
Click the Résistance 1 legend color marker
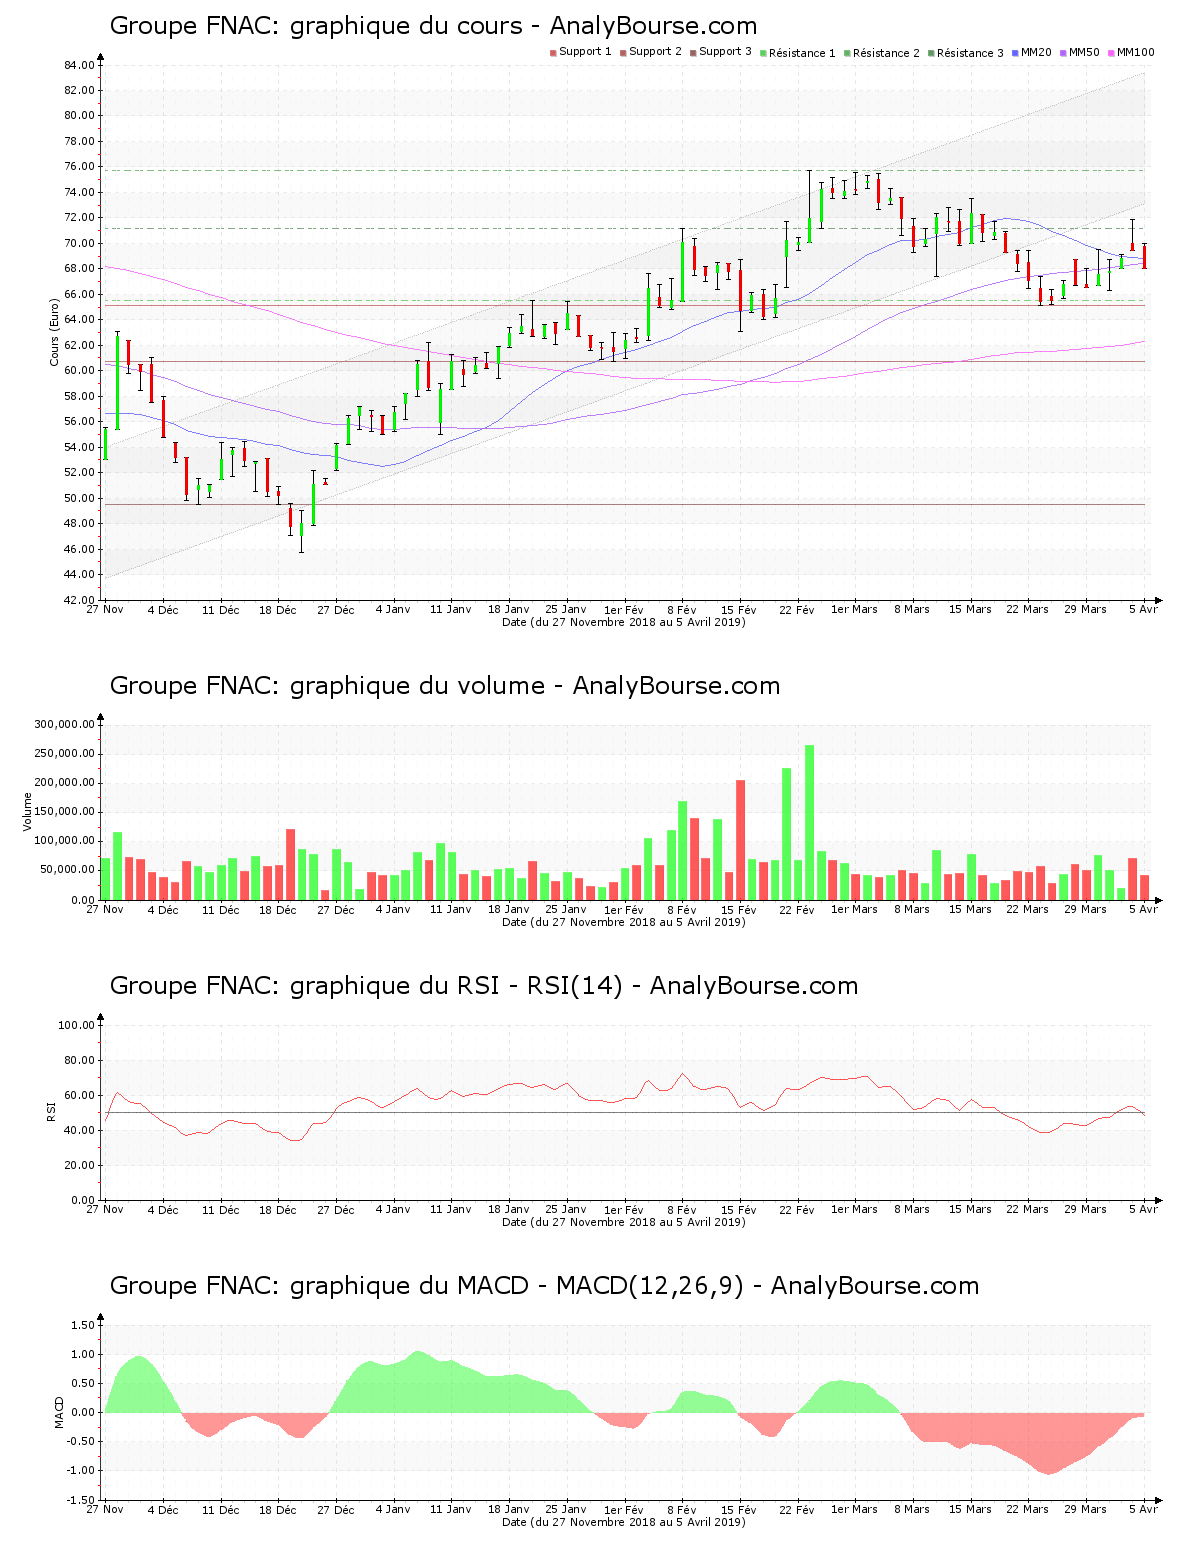763,52
